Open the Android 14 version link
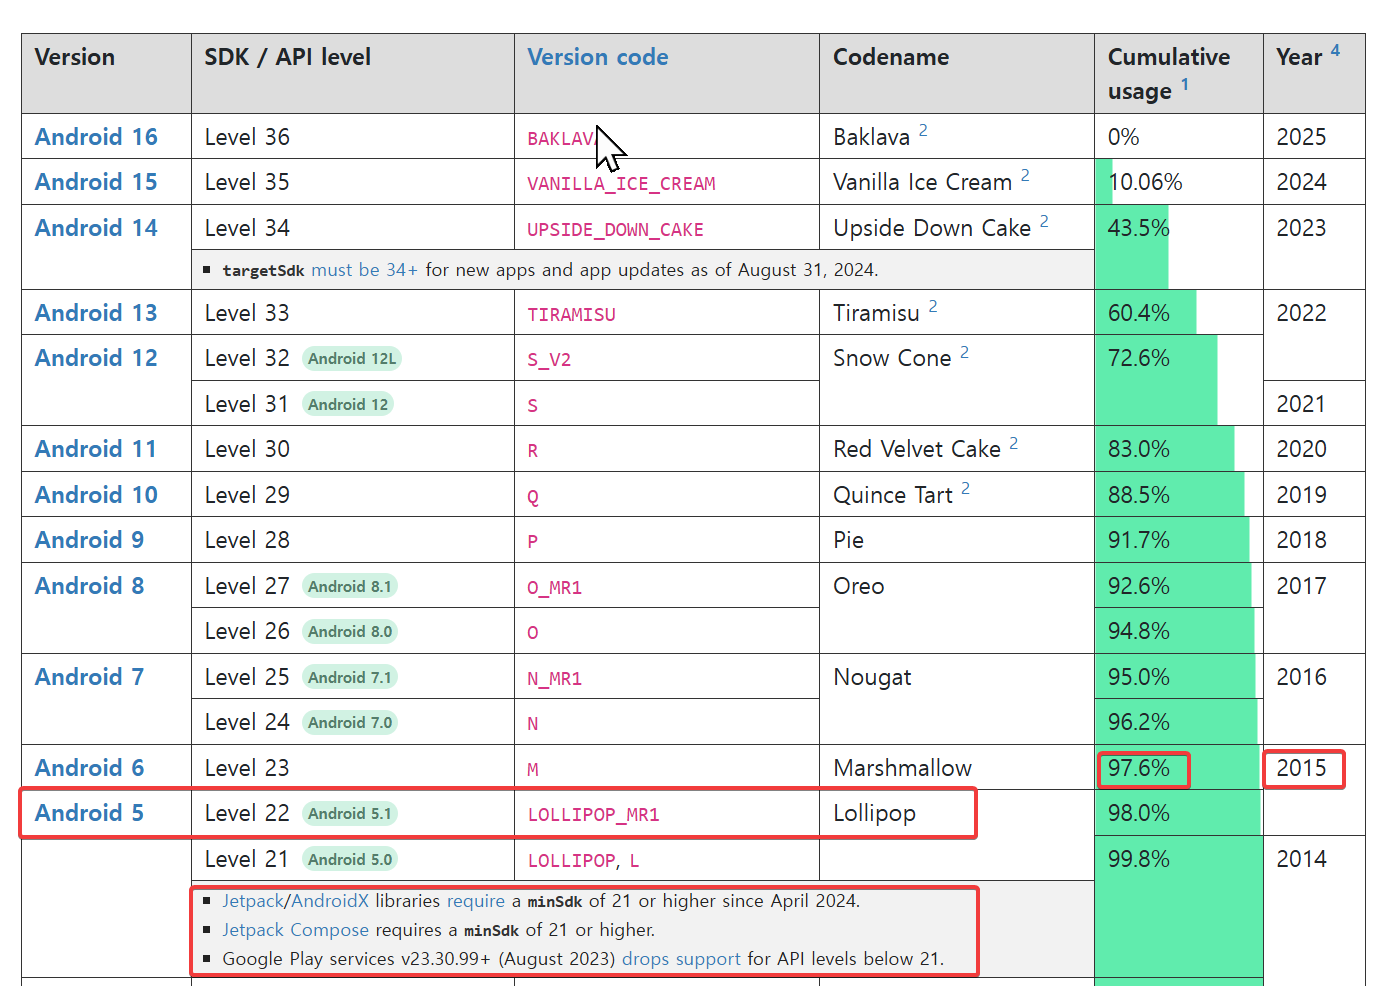Image resolution: width=1378 pixels, height=986 pixels. pyautogui.click(x=96, y=228)
